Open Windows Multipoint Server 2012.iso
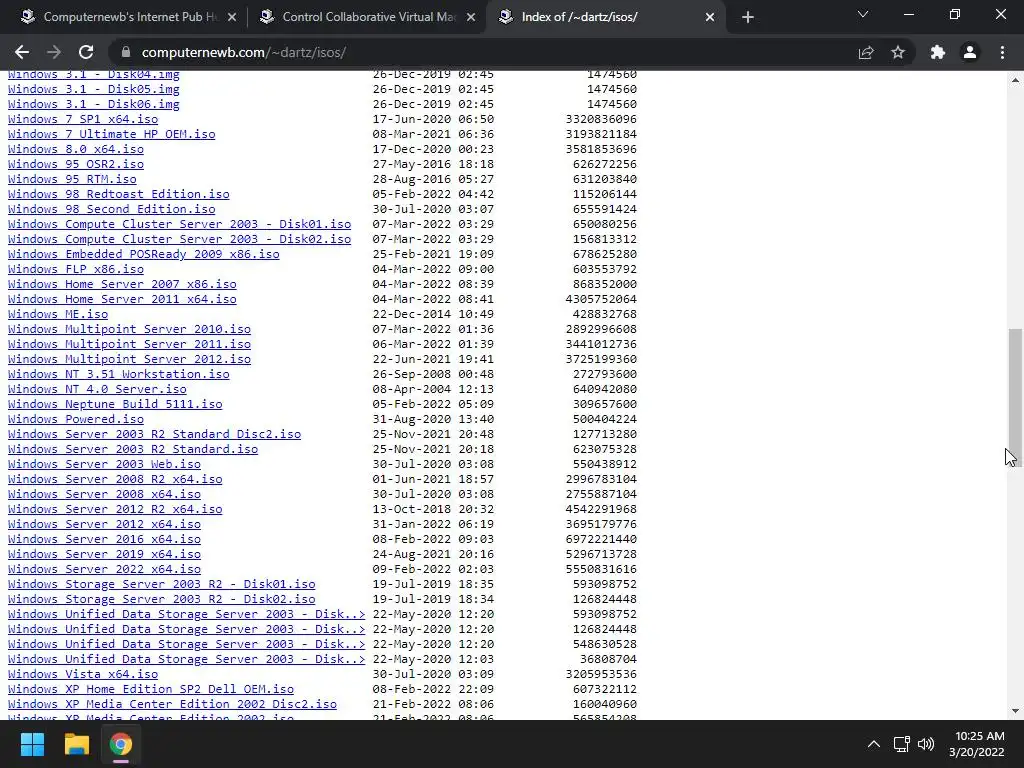The image size is (1024, 768). point(129,359)
